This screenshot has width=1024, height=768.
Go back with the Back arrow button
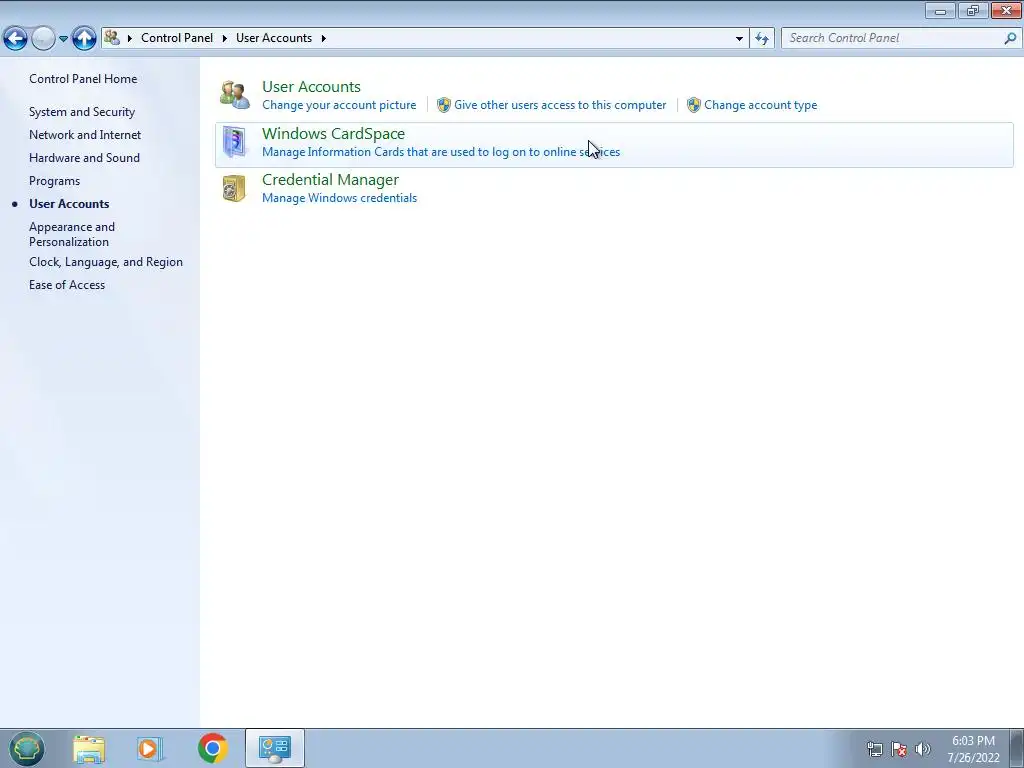(x=15, y=39)
